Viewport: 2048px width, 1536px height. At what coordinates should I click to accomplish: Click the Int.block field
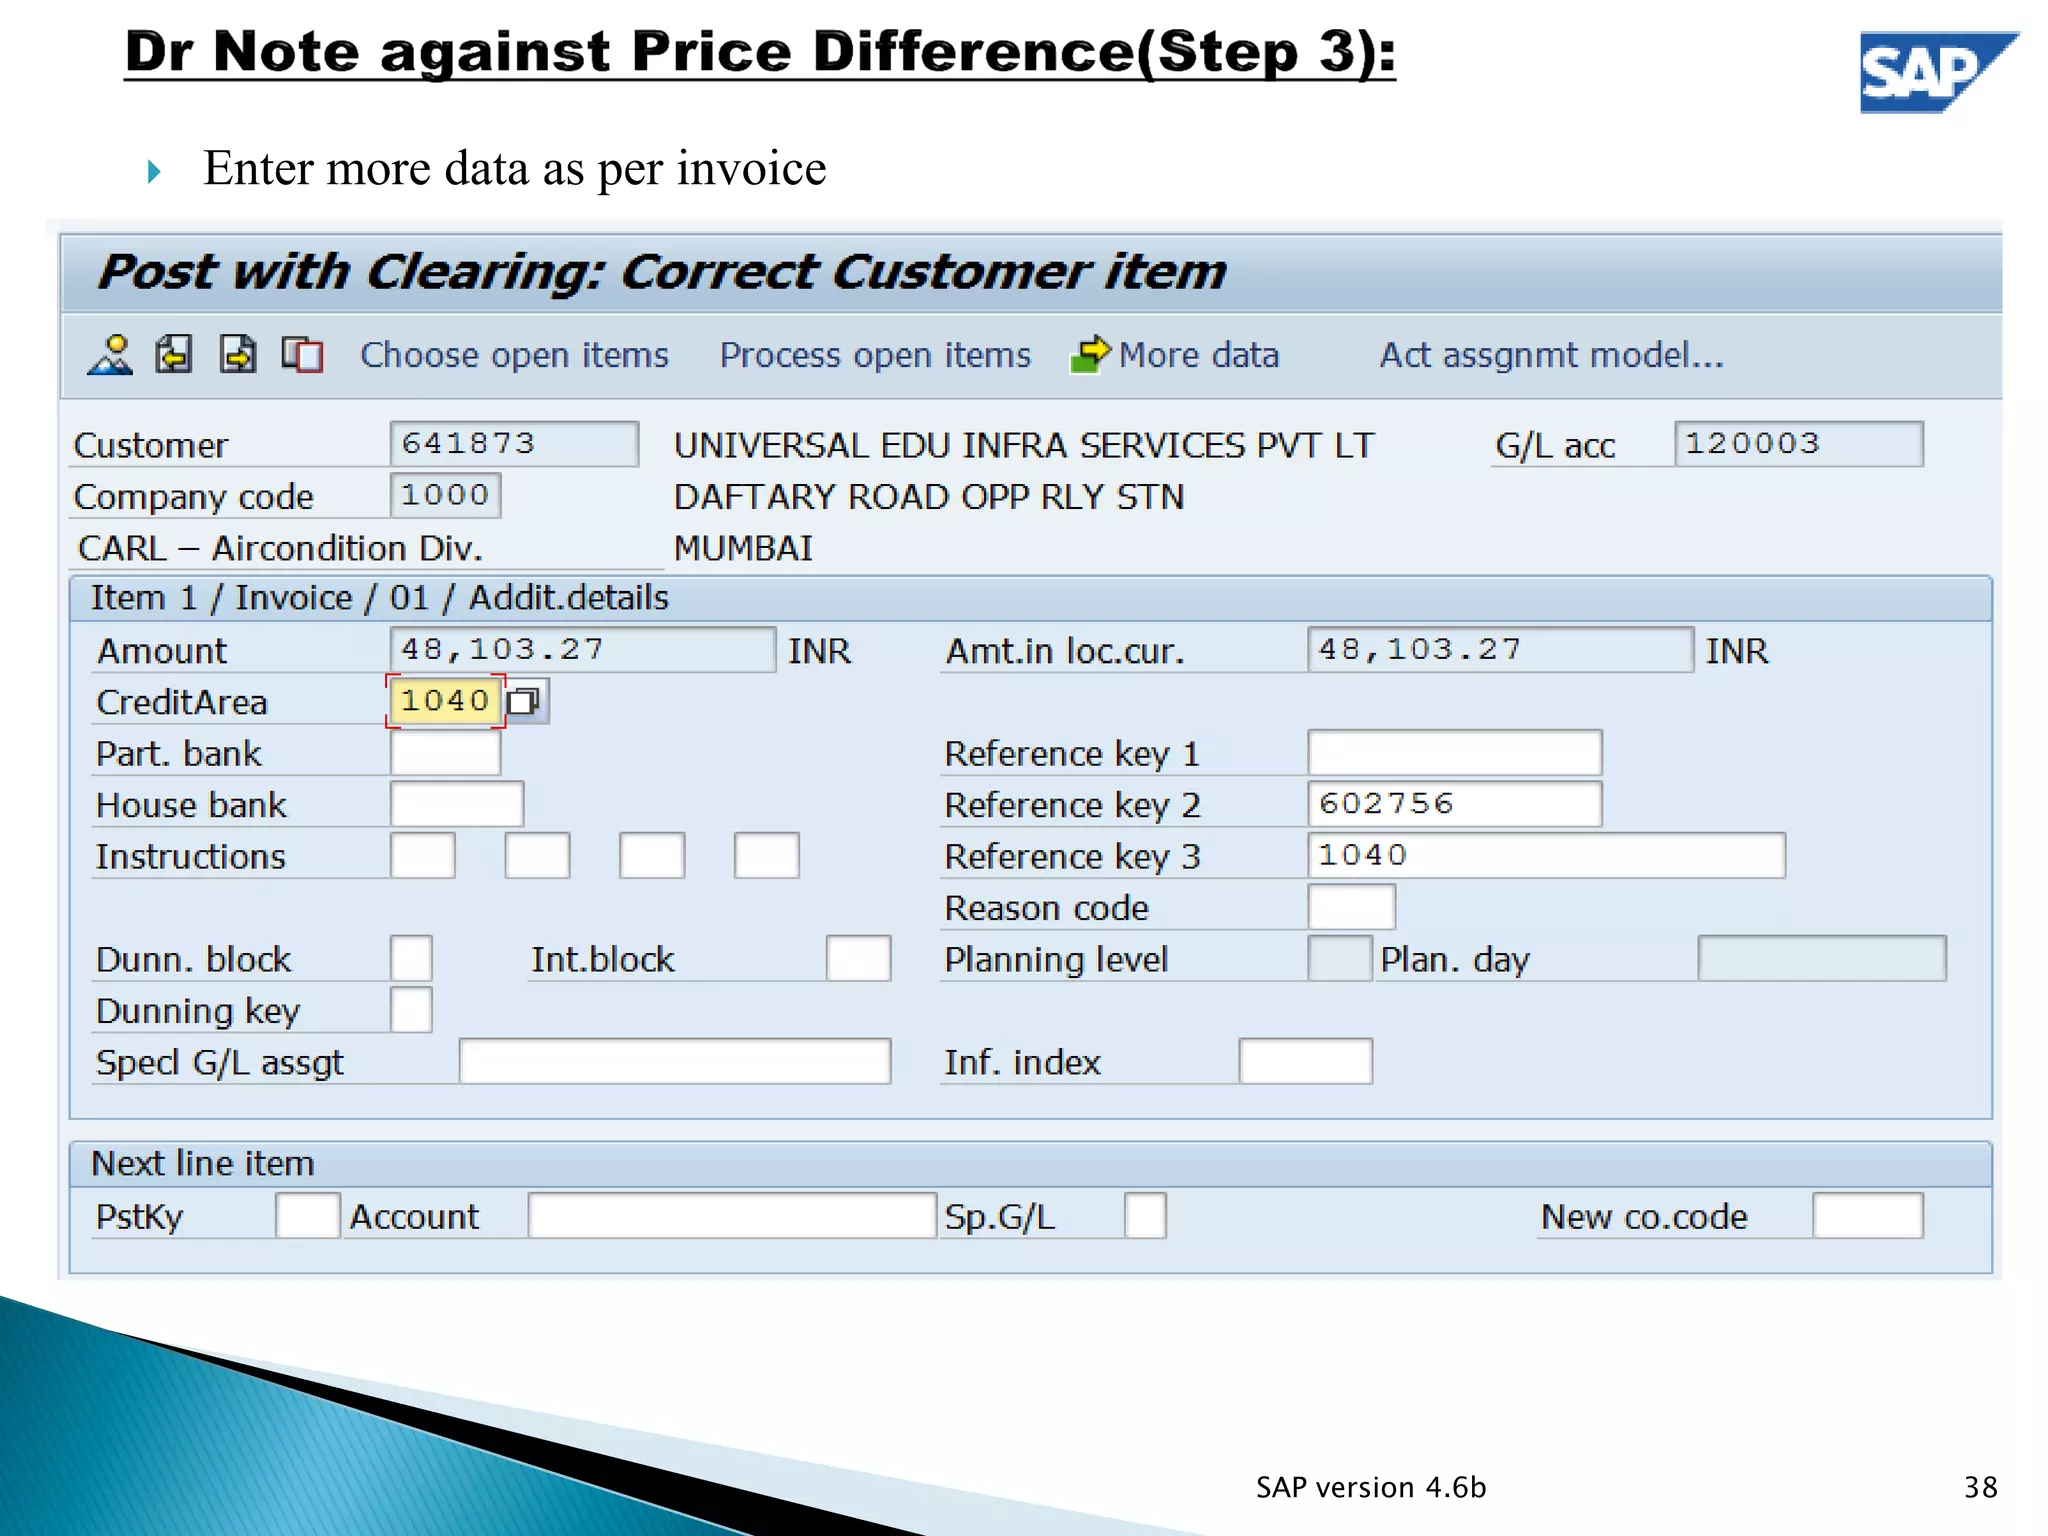(x=859, y=959)
